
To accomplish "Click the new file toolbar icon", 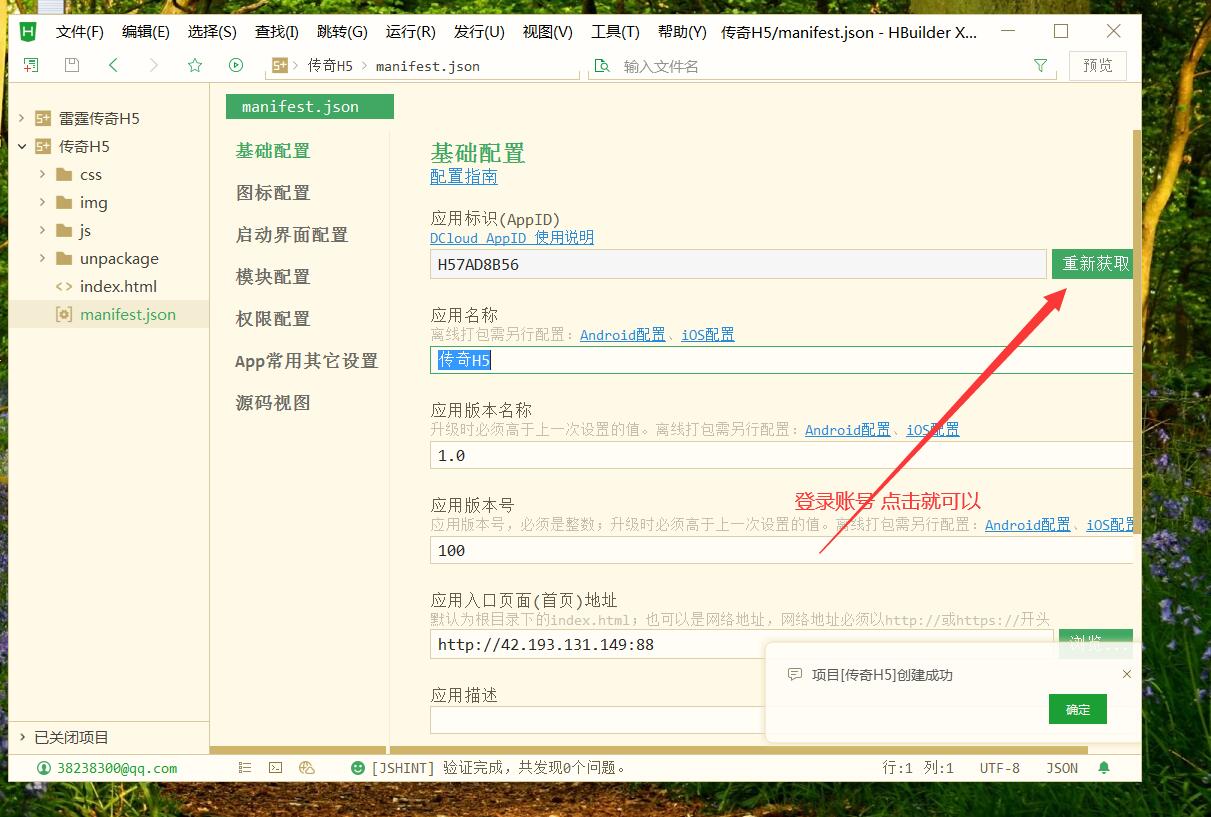I will [x=31, y=65].
